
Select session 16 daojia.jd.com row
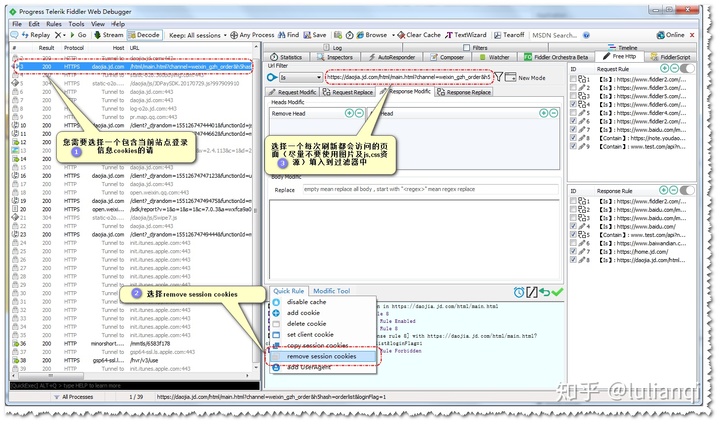132,175
